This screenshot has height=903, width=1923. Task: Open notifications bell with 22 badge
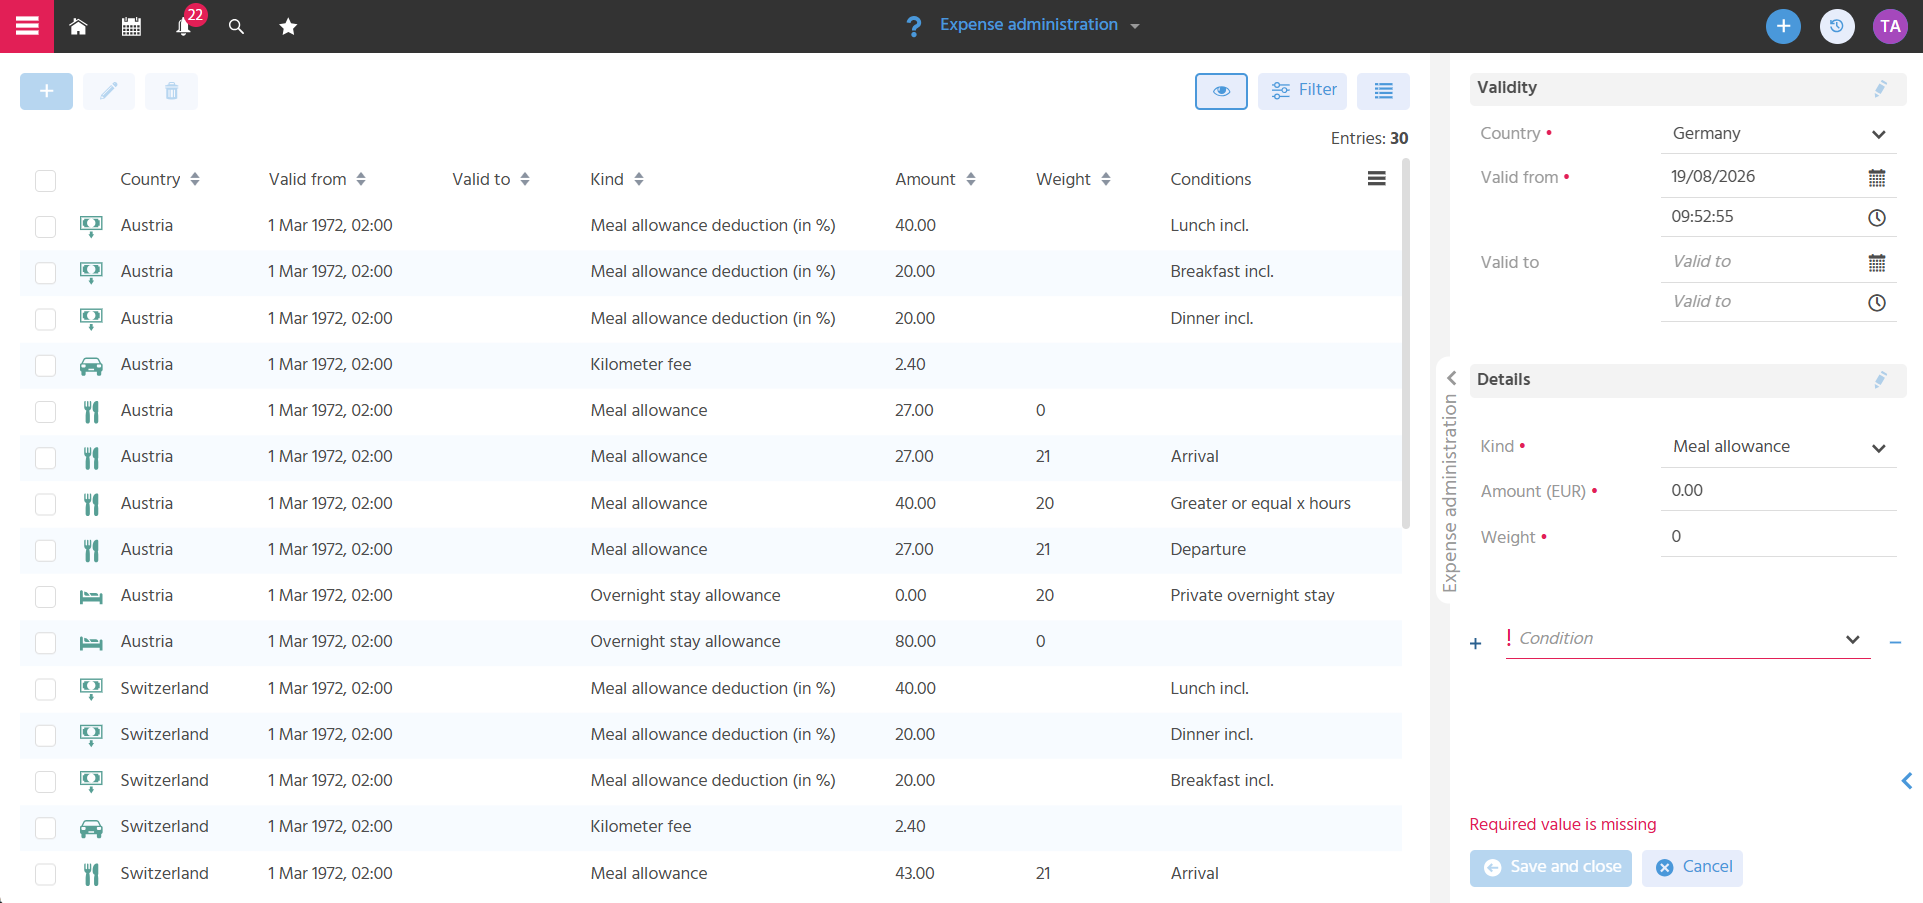[x=184, y=27]
